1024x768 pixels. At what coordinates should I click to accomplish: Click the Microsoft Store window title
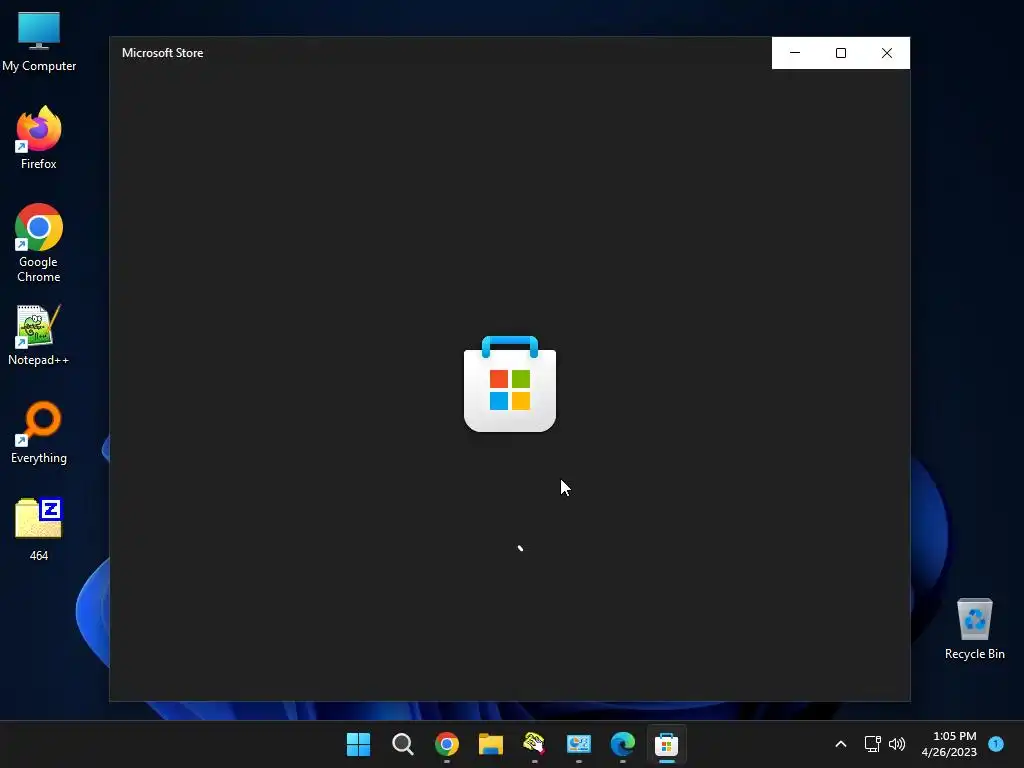[163, 53]
